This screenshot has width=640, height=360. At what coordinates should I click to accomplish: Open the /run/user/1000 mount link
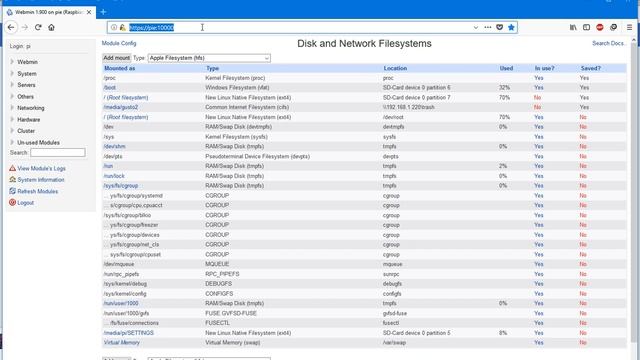point(121,303)
